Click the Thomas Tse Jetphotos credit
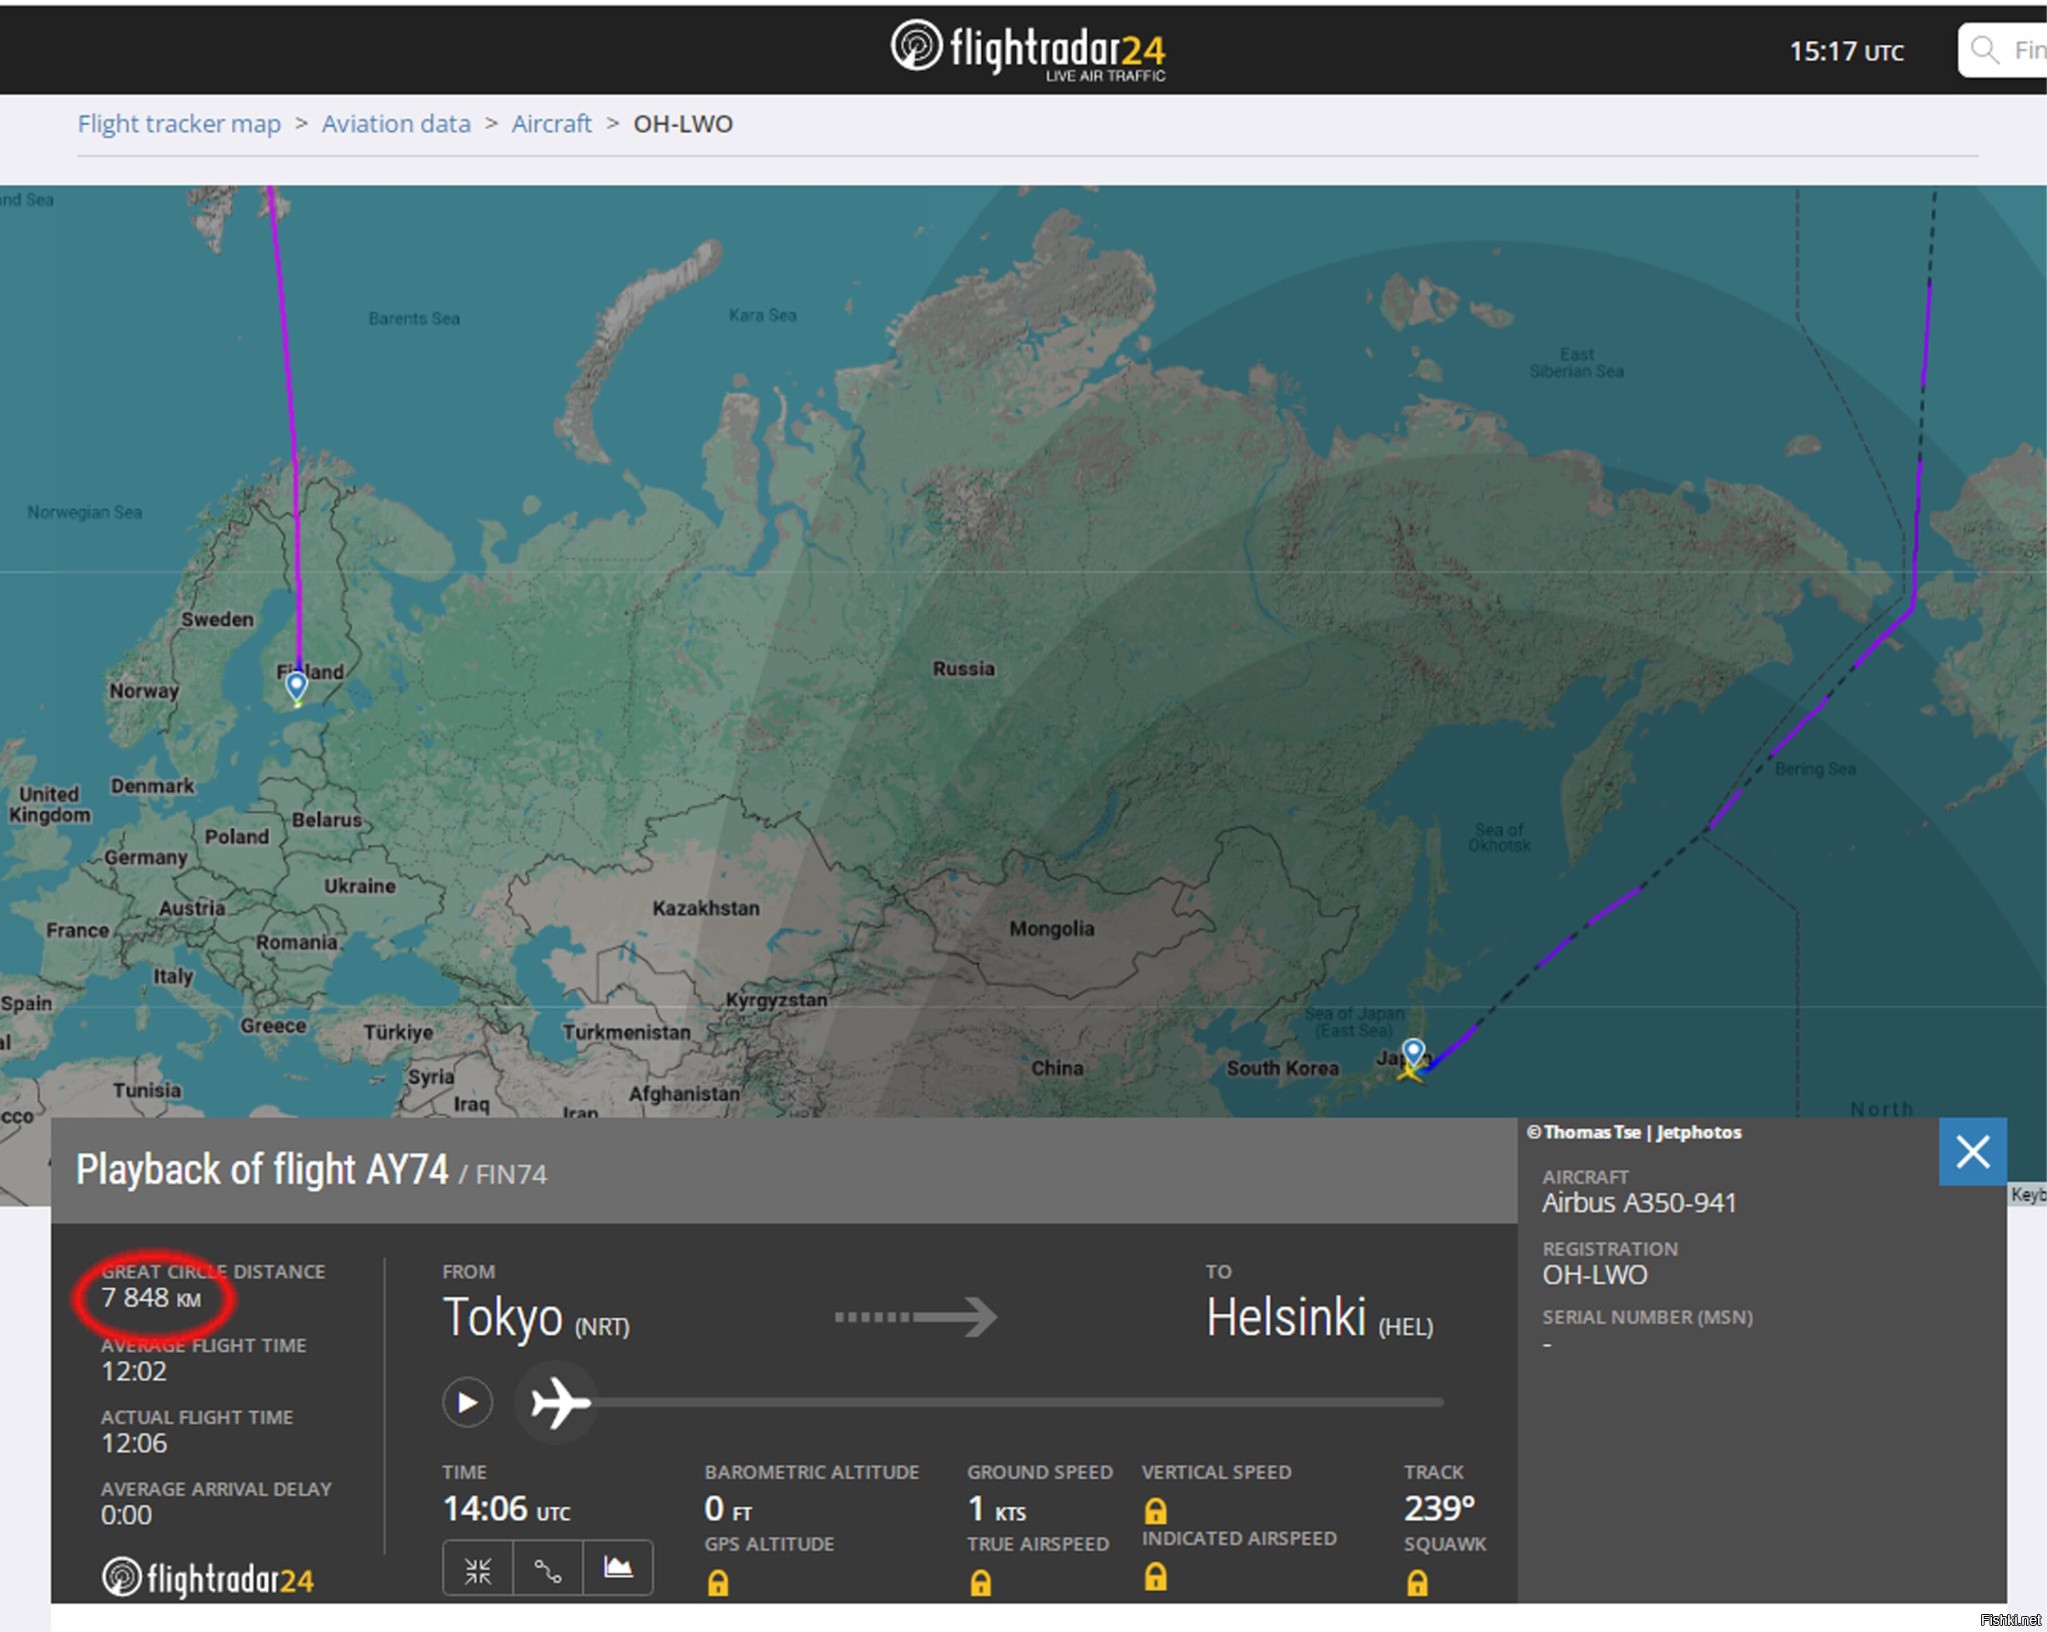 [x=1634, y=1132]
